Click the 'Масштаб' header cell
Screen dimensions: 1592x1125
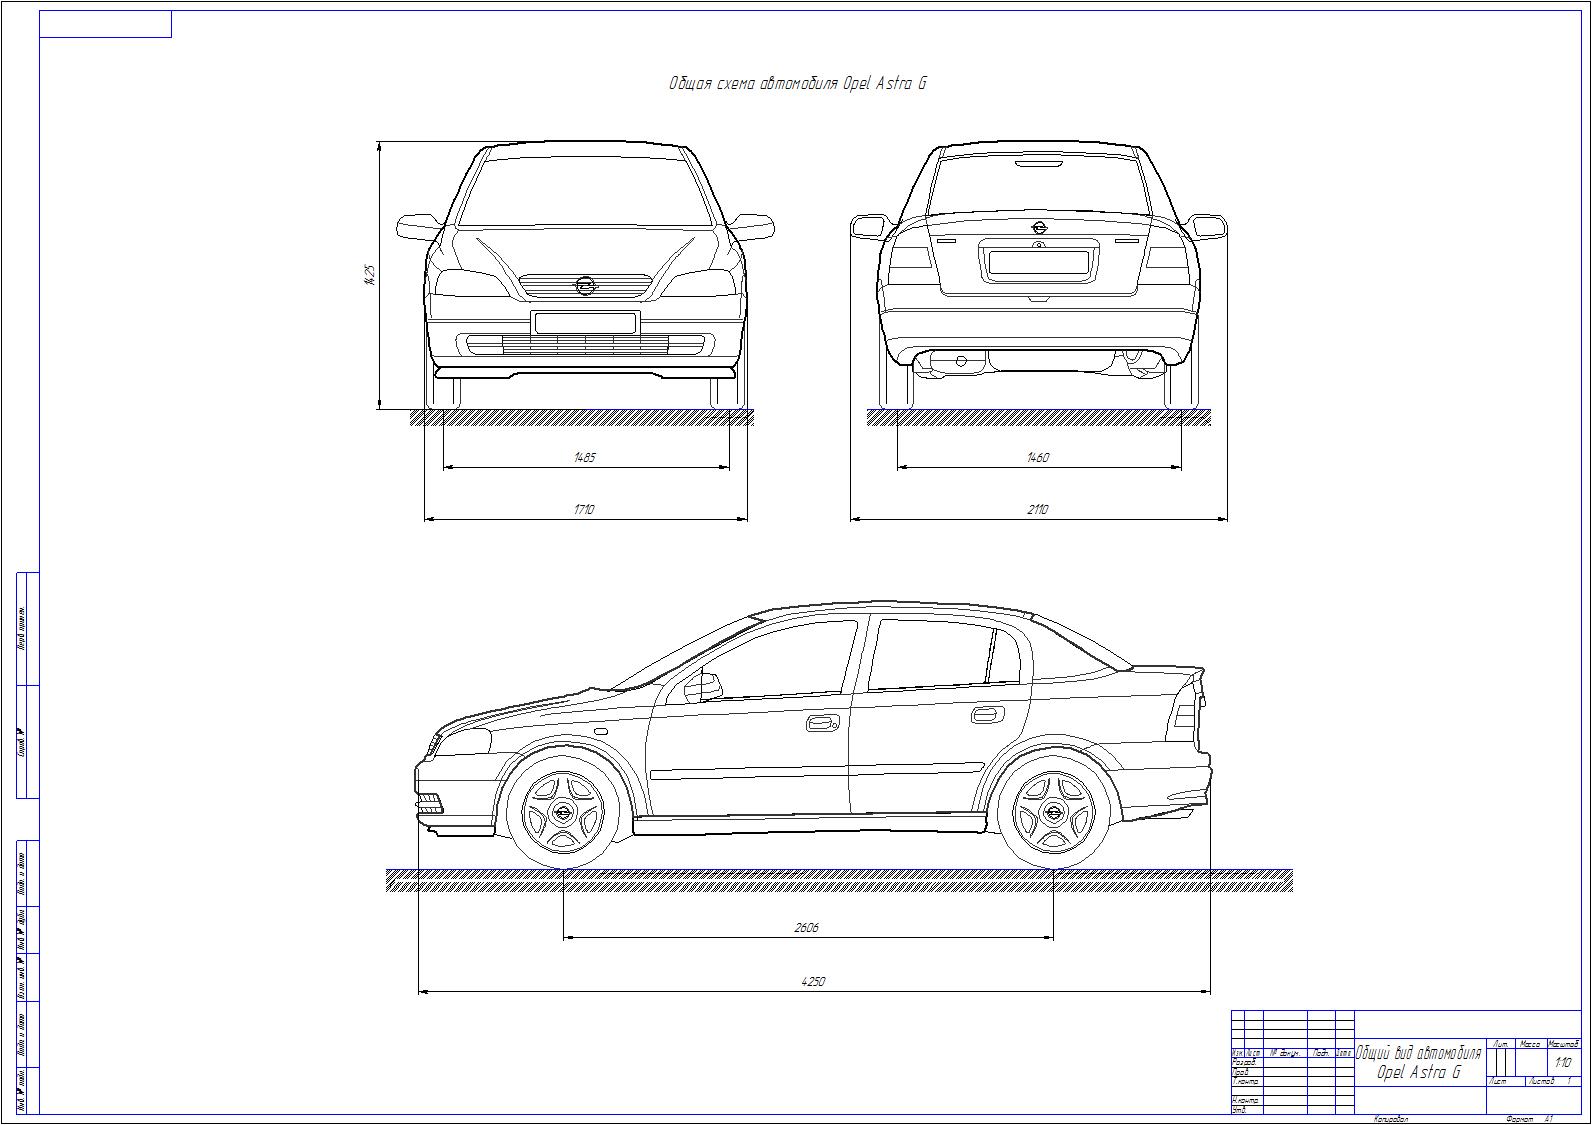click(1564, 1044)
